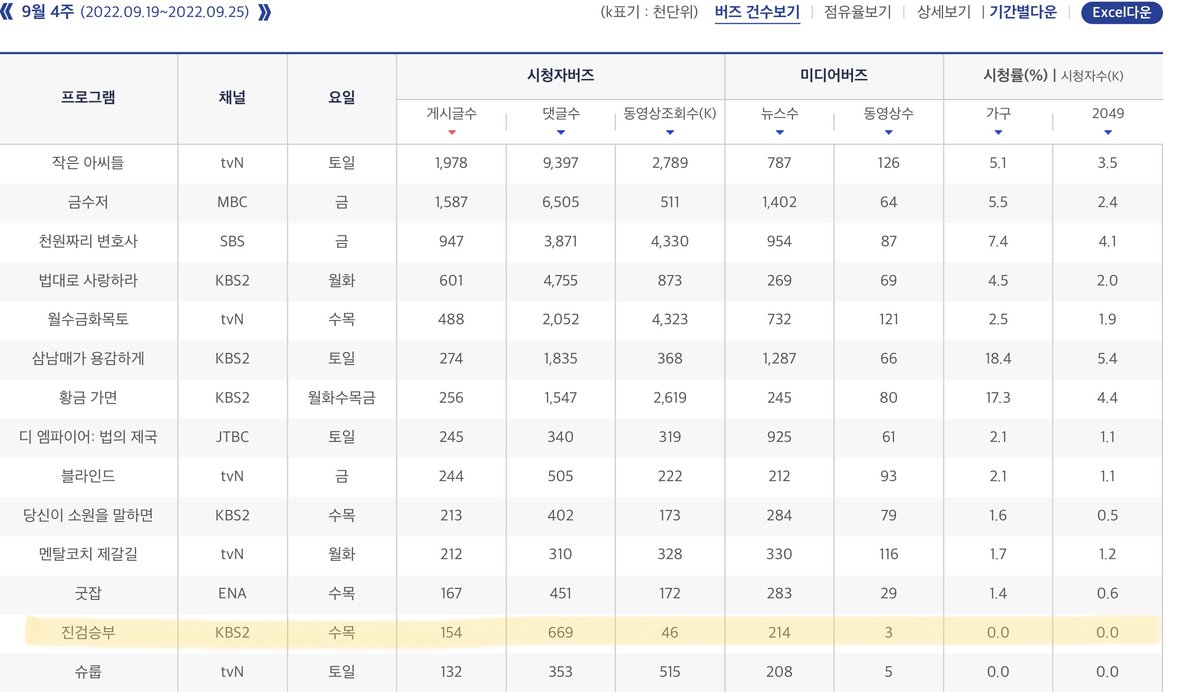Switch to 상세보기 view
Image resolution: width=1200 pixels, height=692 pixels.
click(943, 12)
